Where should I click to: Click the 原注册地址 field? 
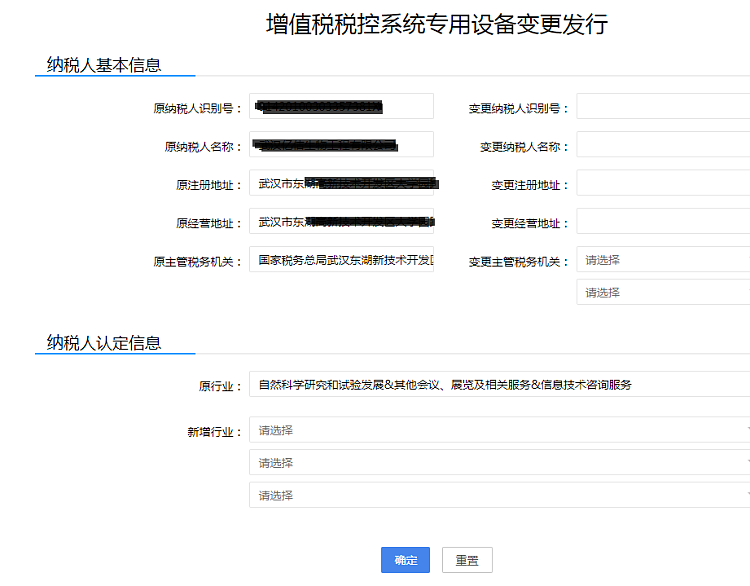click(342, 183)
